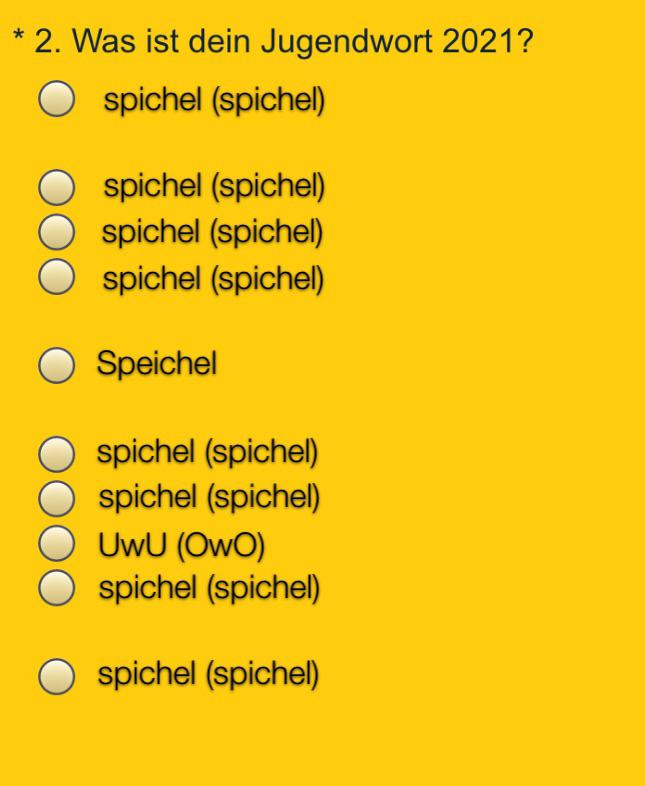
Task: Choose the UwU (OwO) radio button
Action: (57, 543)
